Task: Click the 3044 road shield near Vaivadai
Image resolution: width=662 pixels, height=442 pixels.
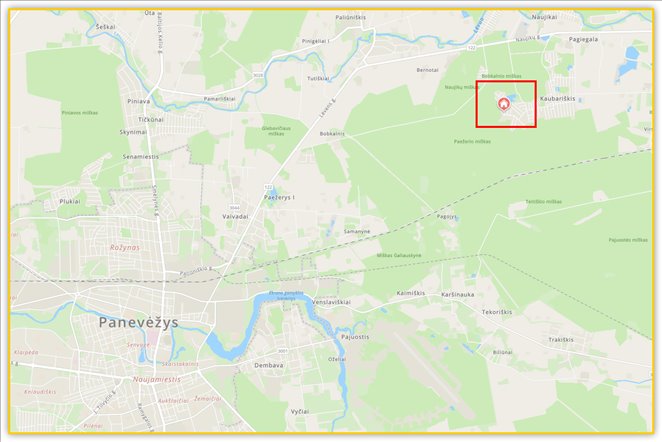Action: pyautogui.click(x=234, y=208)
